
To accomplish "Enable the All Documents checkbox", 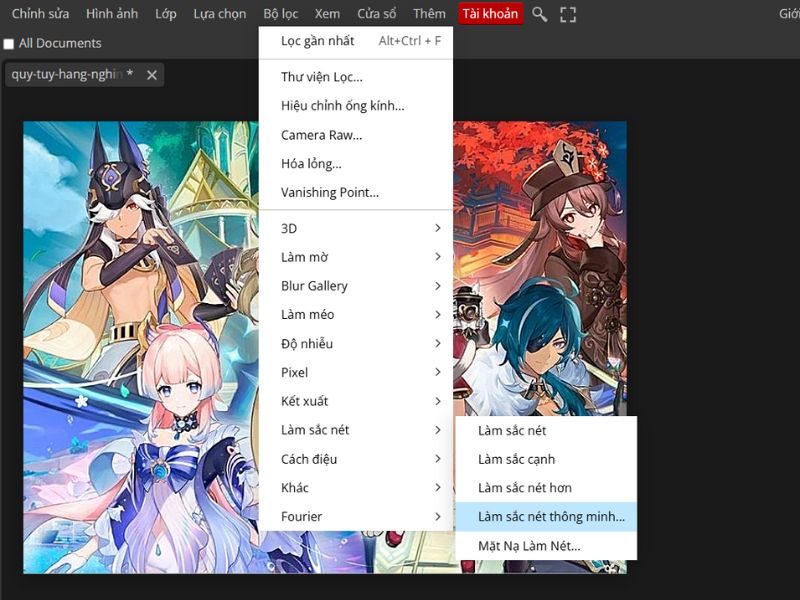I will pos(9,44).
